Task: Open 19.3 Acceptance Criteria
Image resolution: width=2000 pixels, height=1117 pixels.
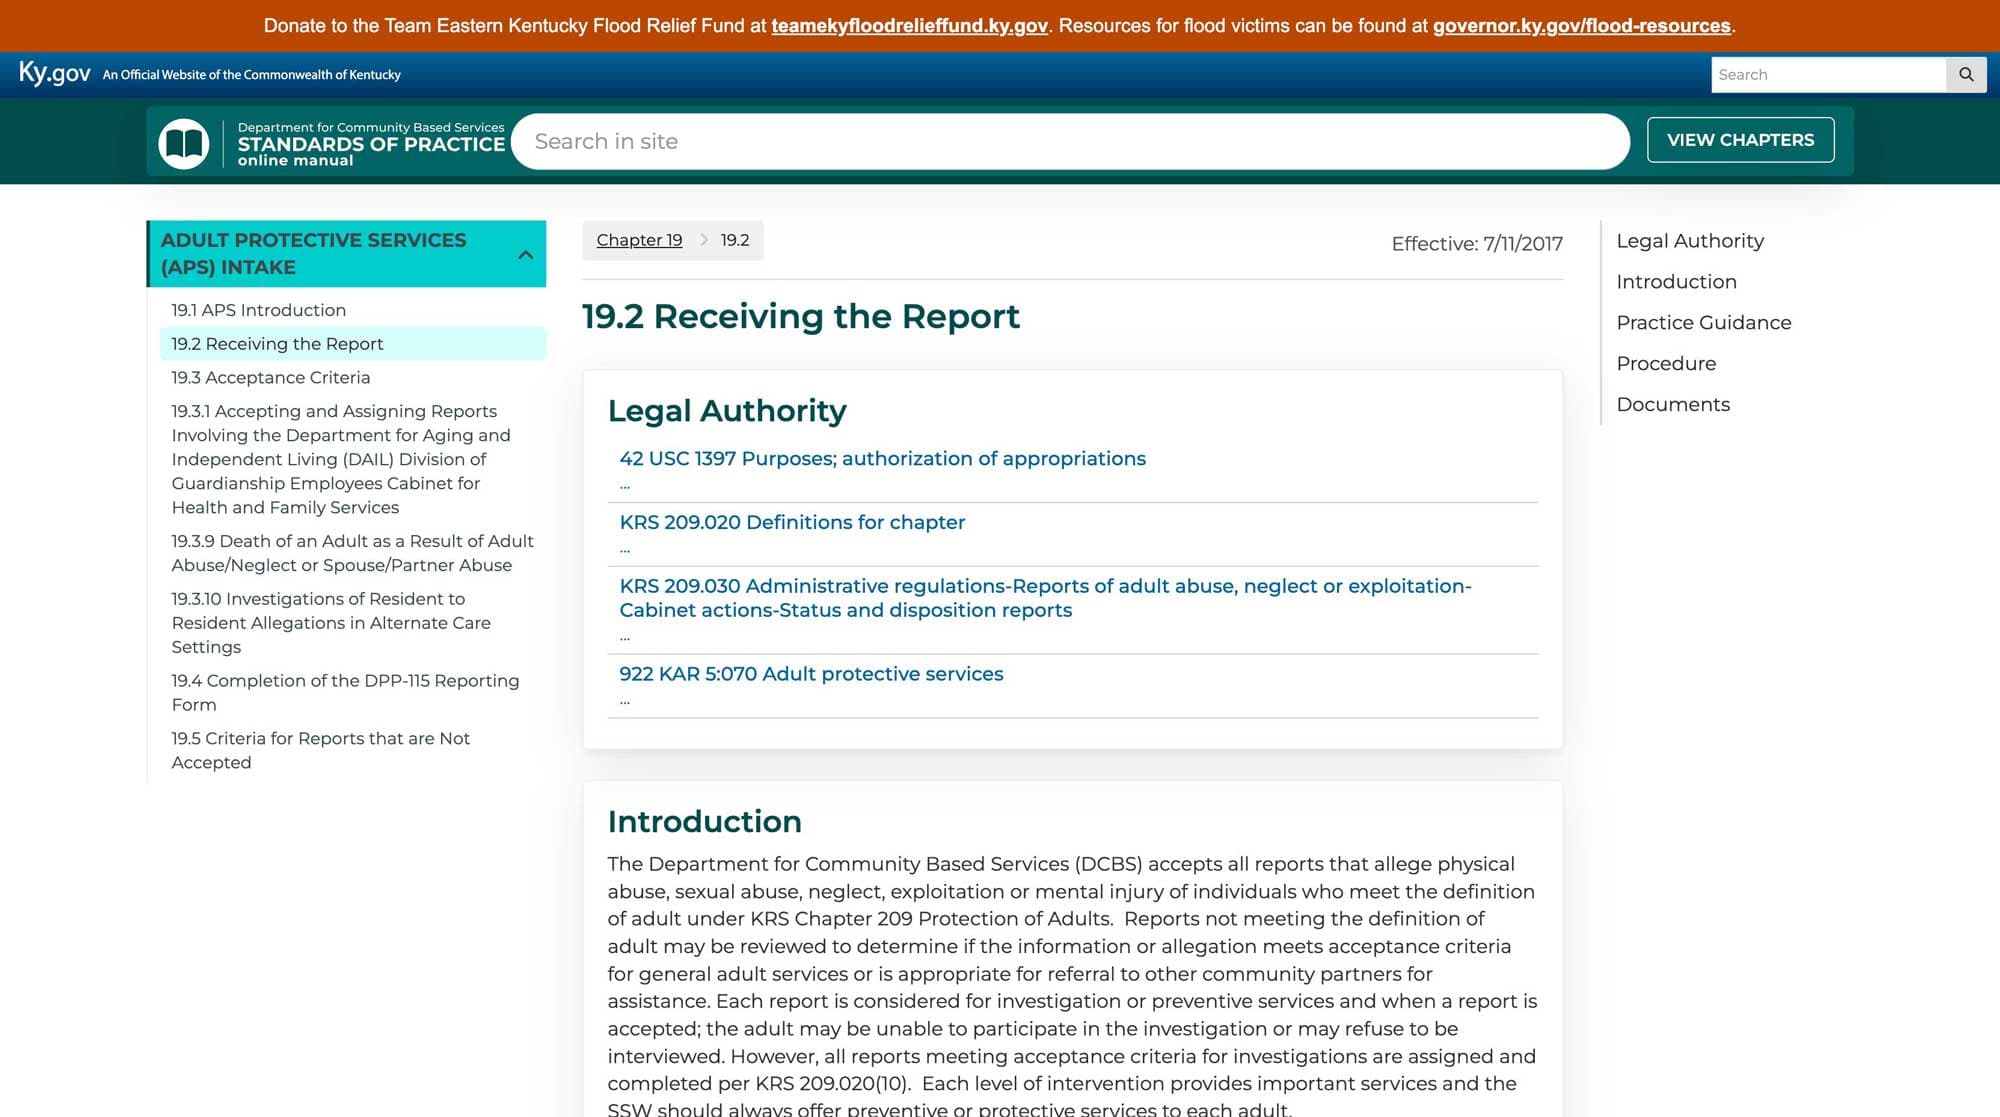Action: click(x=270, y=377)
